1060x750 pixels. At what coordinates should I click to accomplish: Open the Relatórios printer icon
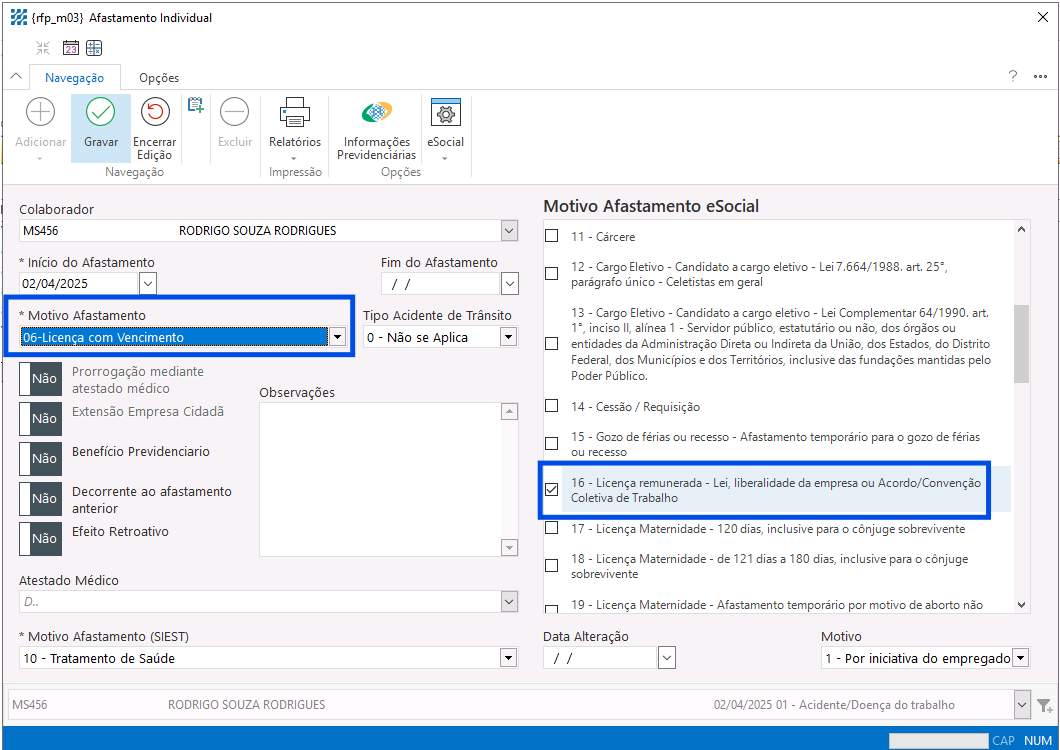tap(295, 112)
